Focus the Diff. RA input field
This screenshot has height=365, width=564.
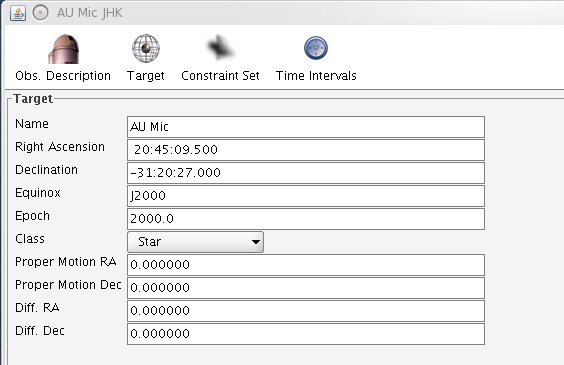coord(306,311)
